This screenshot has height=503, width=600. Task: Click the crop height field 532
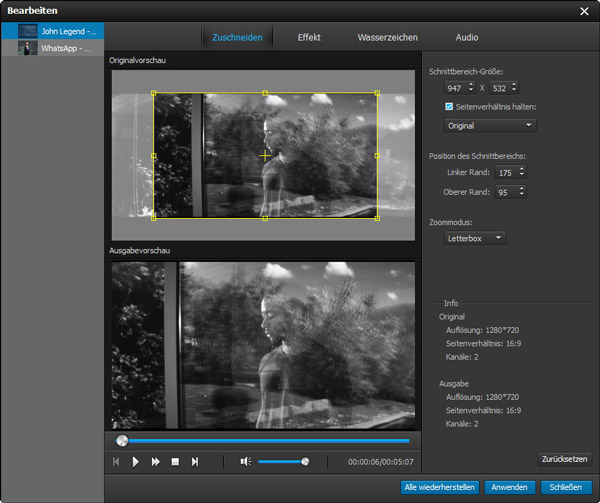pyautogui.click(x=500, y=88)
